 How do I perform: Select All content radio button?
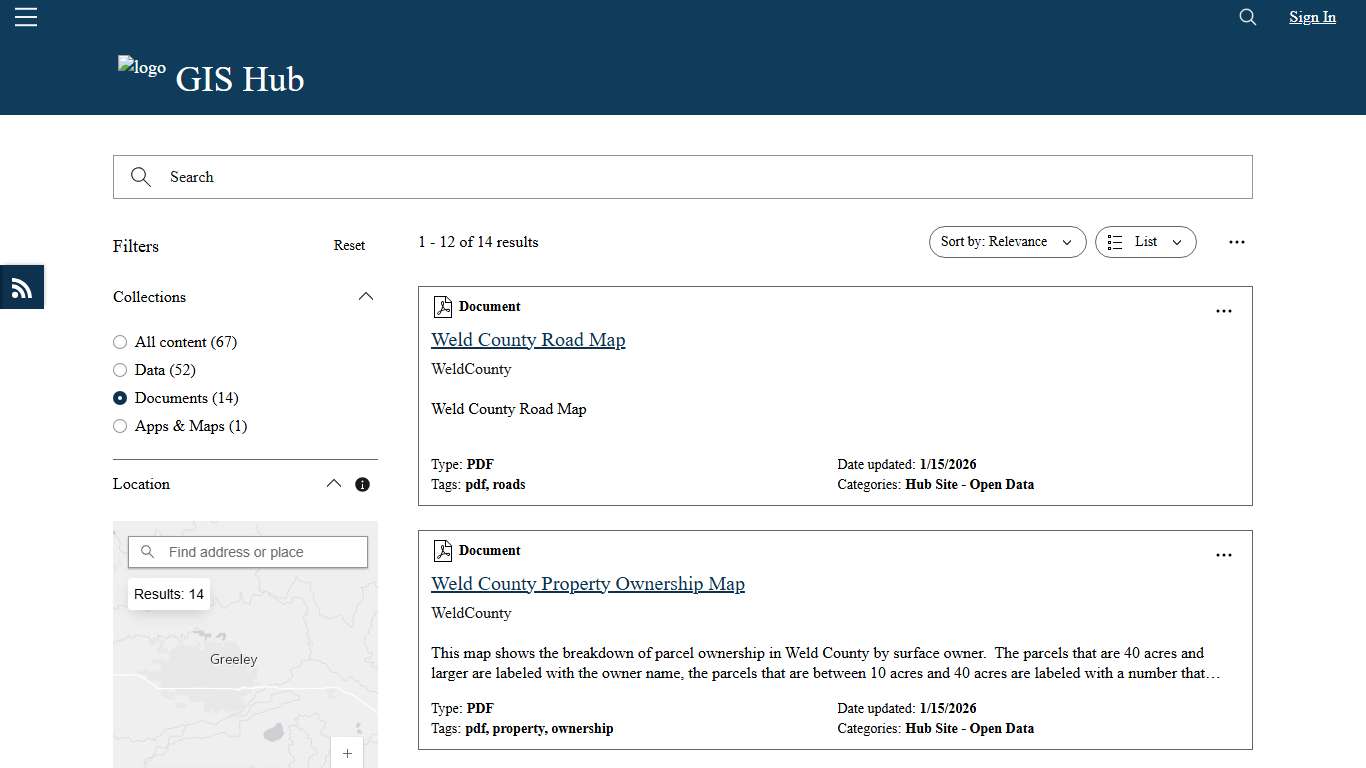(119, 342)
